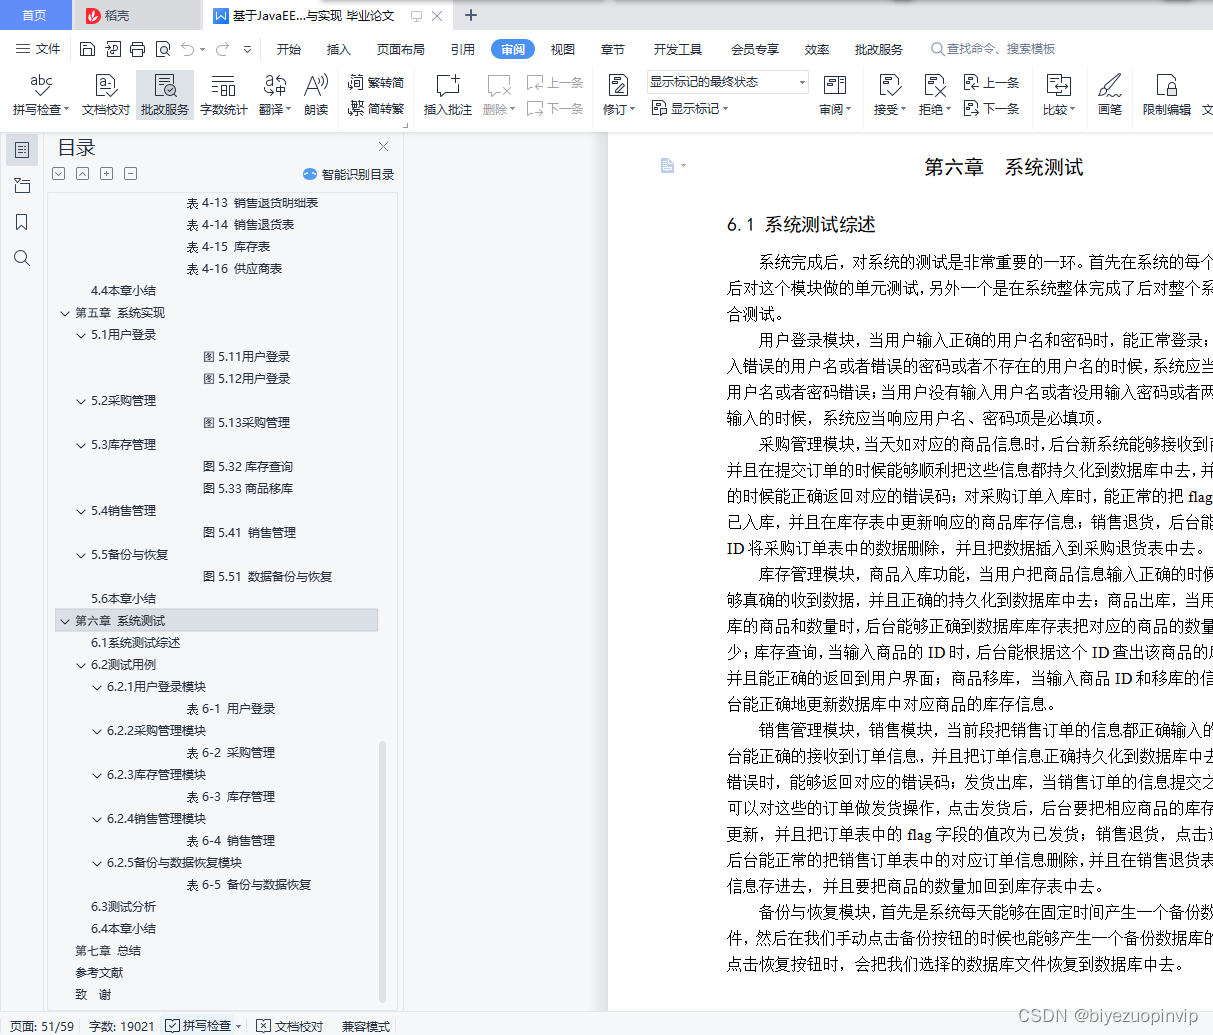Image resolution: width=1213 pixels, height=1035 pixels.
Task: Open 限制编辑 restrict editing panel
Action: pyautogui.click(x=1166, y=95)
